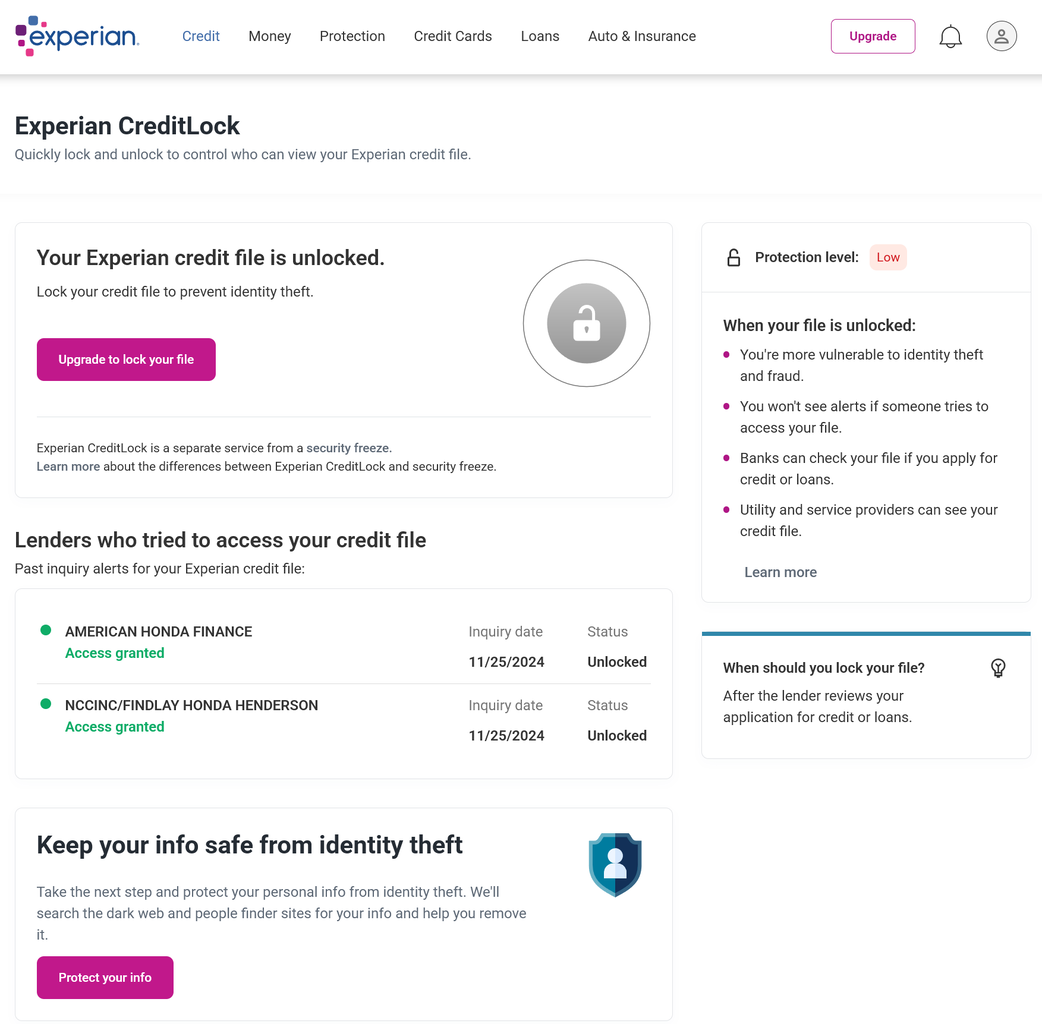Click the Upgrade button in header
This screenshot has height=1024, width=1042.
(x=873, y=37)
